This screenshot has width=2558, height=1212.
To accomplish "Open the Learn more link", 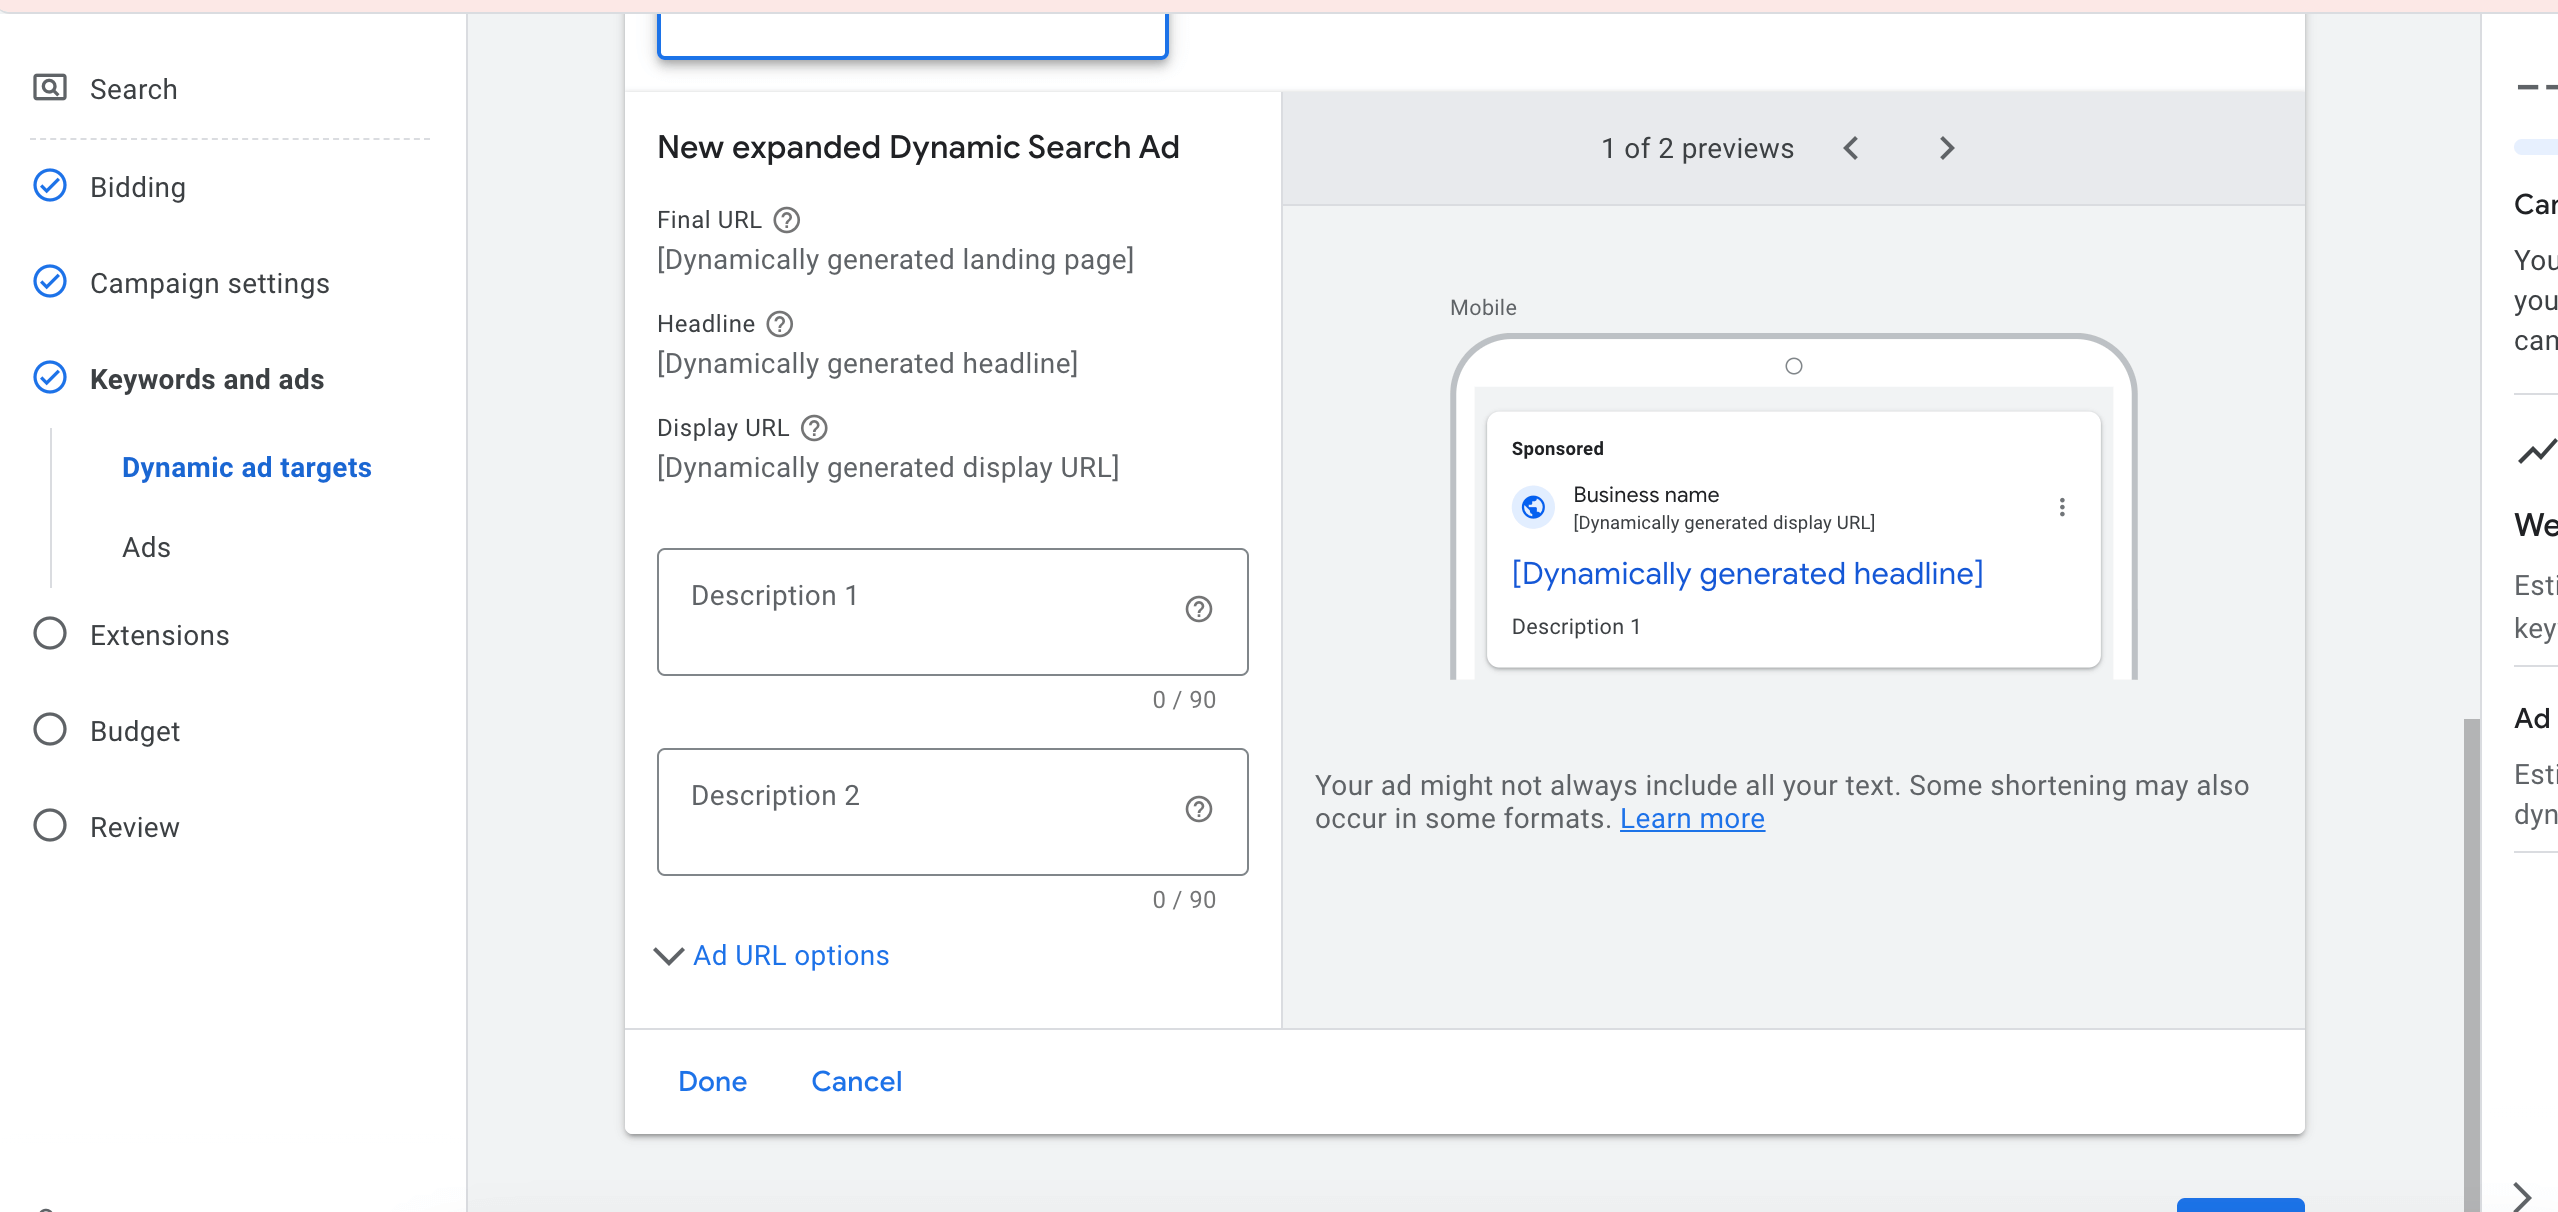I will 1692,818.
